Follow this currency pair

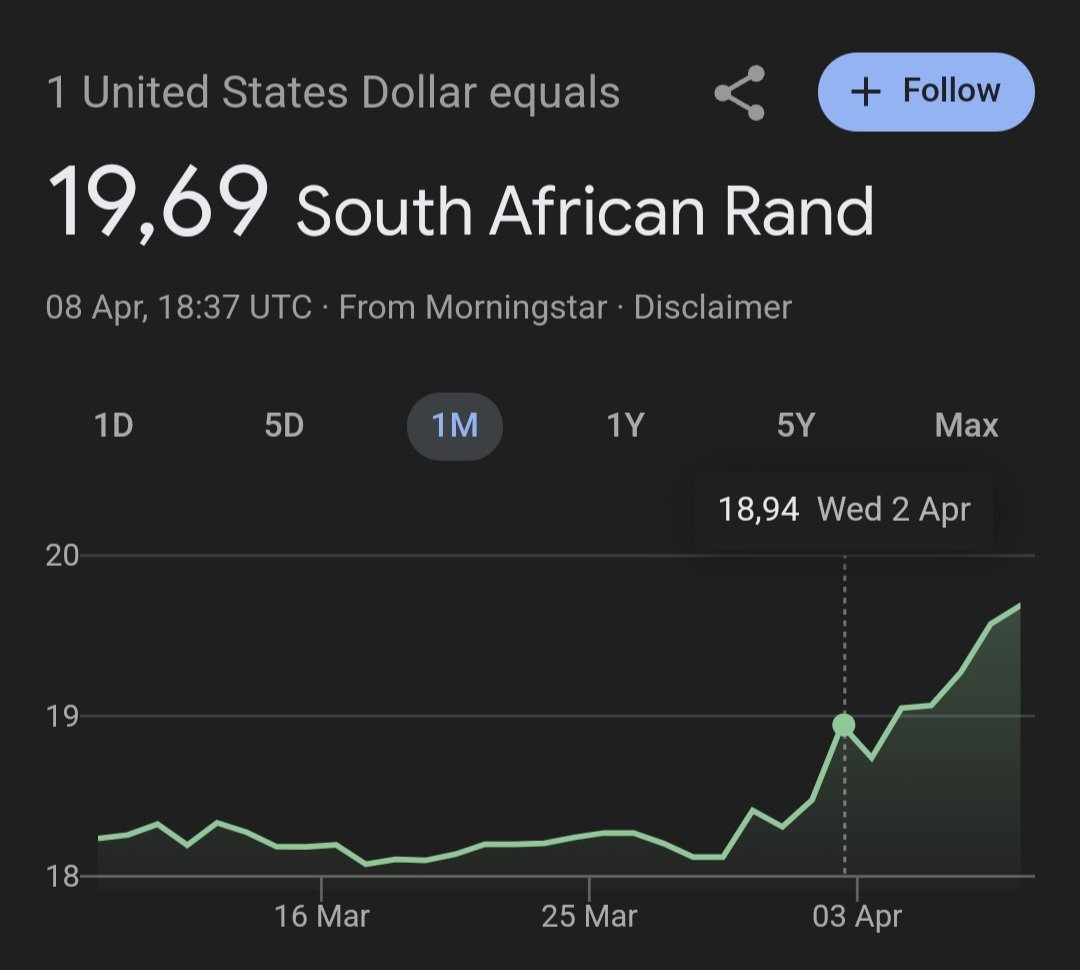(926, 92)
